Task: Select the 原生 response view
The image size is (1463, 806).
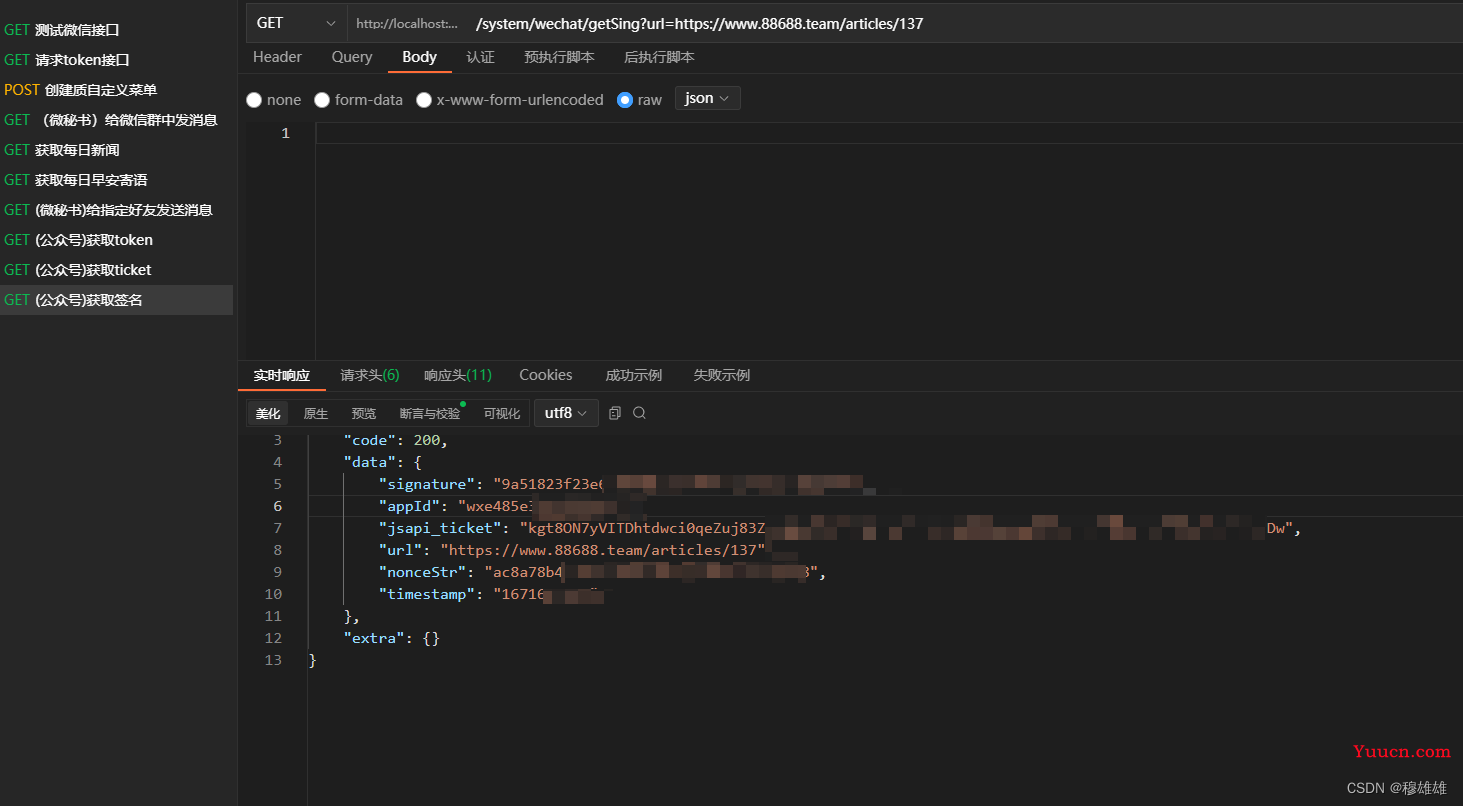Action: pos(316,413)
